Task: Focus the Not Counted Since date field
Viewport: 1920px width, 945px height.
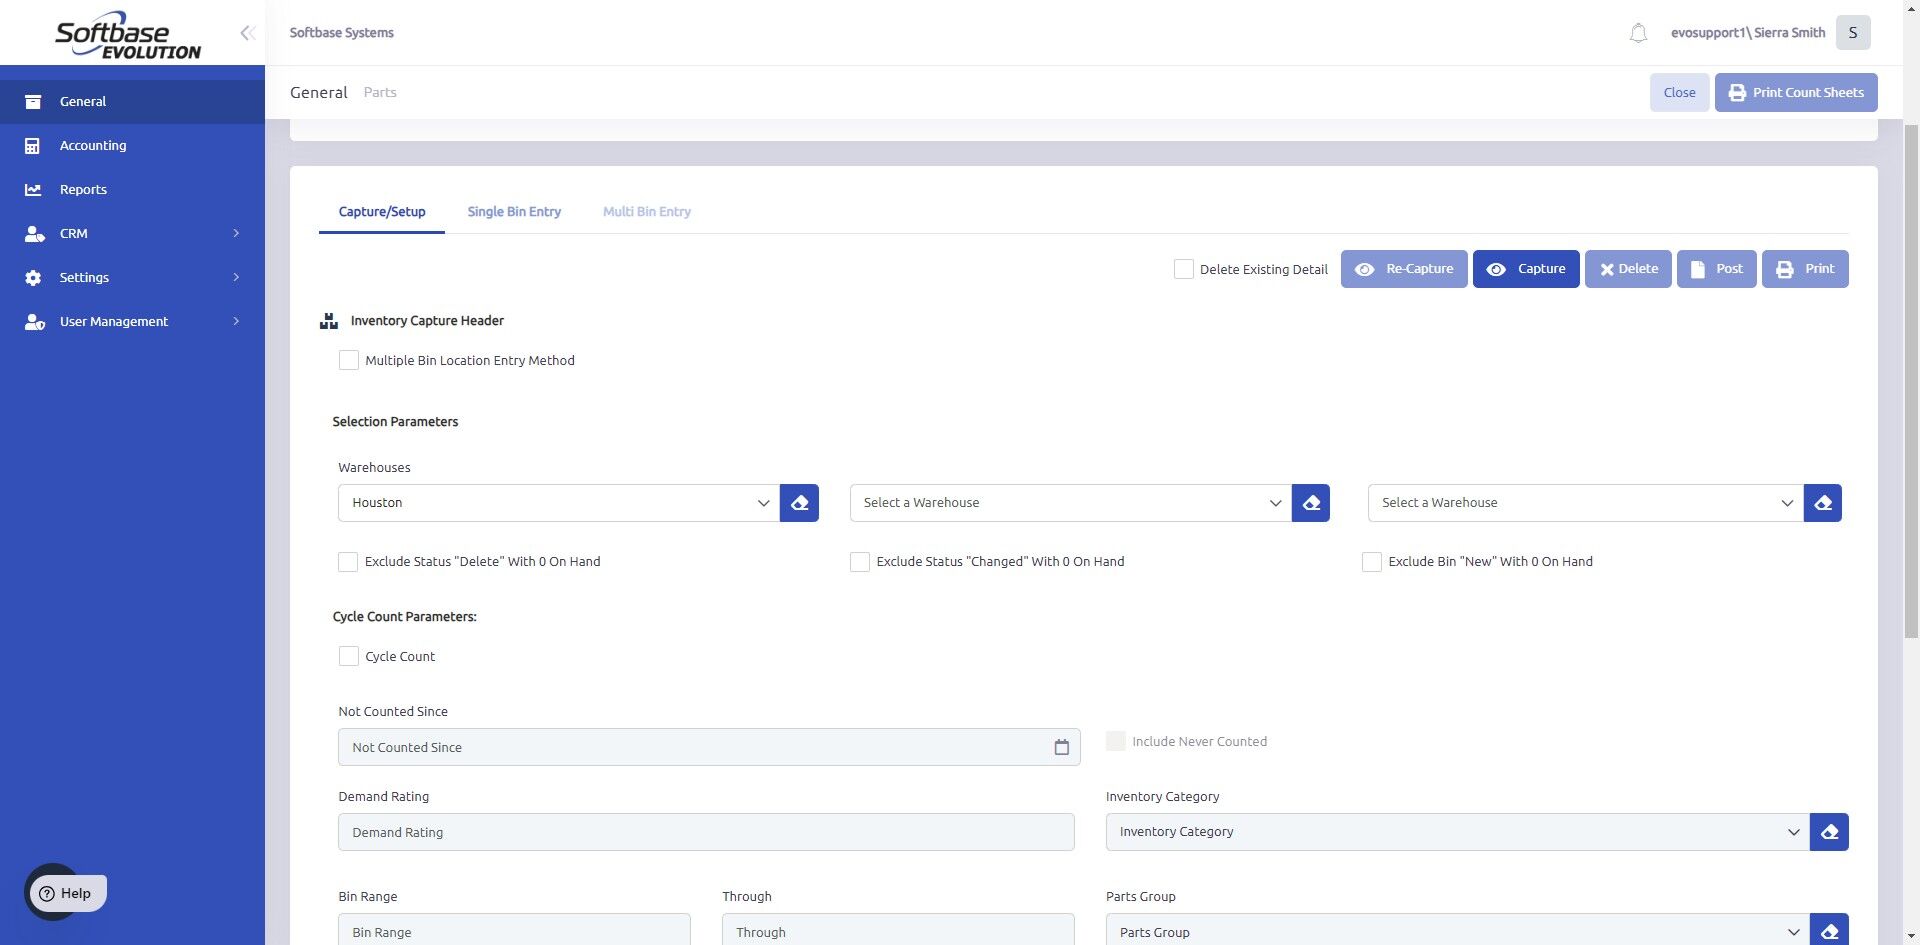Action: [x=709, y=747]
